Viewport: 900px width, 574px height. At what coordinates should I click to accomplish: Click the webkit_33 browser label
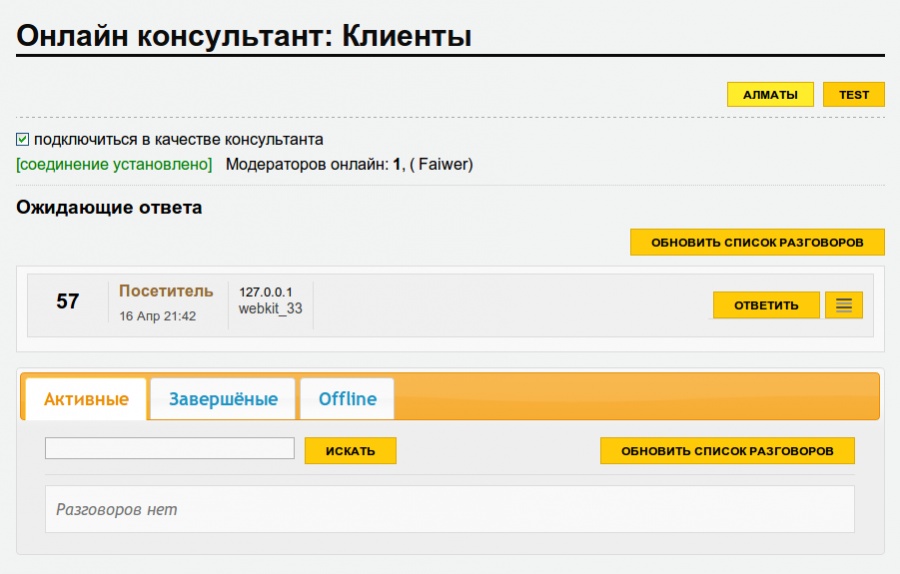[x=270, y=309]
